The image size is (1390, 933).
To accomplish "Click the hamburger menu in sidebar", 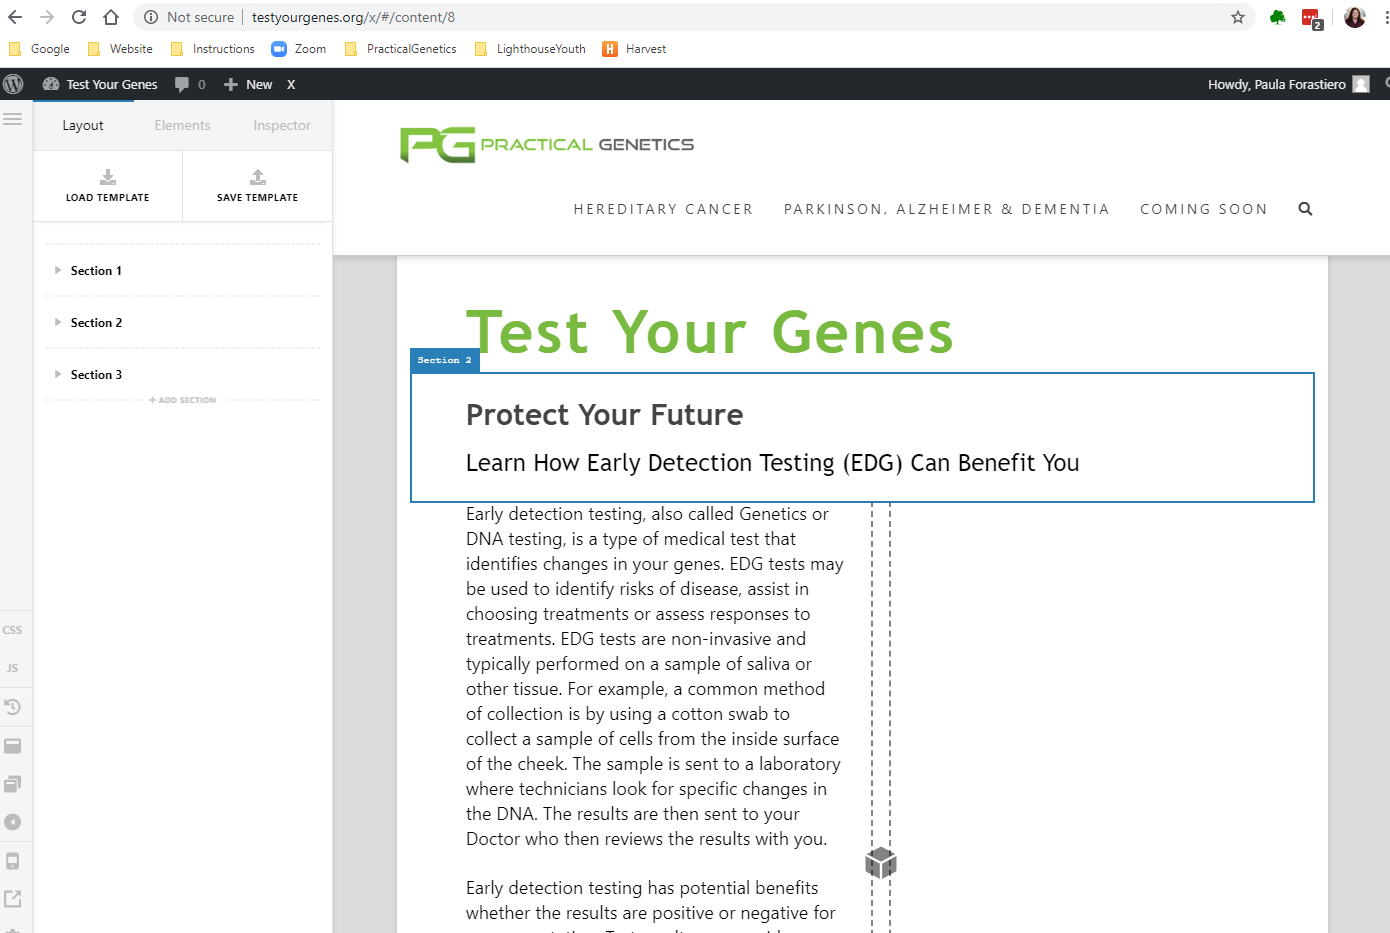I will point(12,119).
